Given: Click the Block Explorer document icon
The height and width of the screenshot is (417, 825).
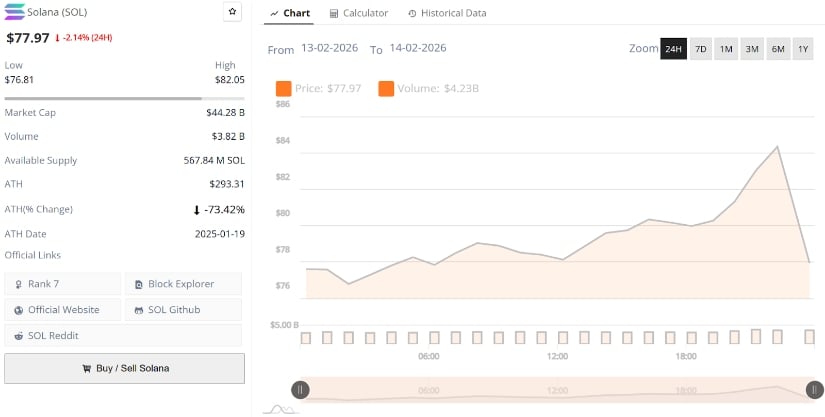Looking at the screenshot, I should click(x=139, y=284).
